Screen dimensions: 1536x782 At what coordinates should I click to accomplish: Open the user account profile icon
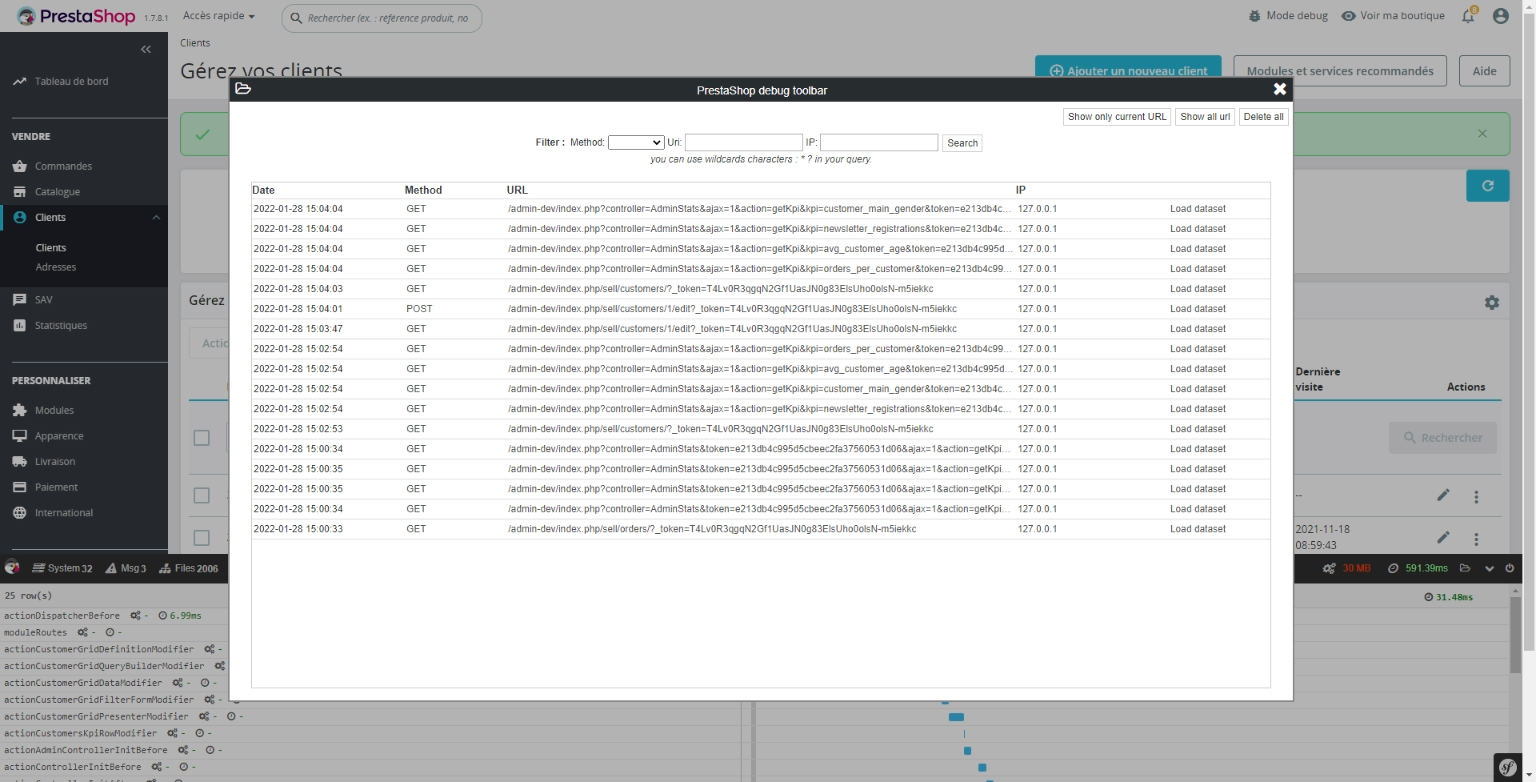(x=1500, y=16)
